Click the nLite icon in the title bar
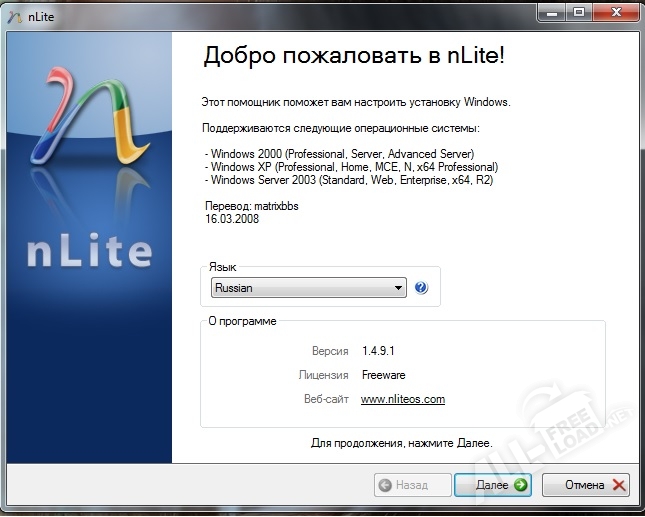This screenshot has height=517, width=645. coord(13,14)
